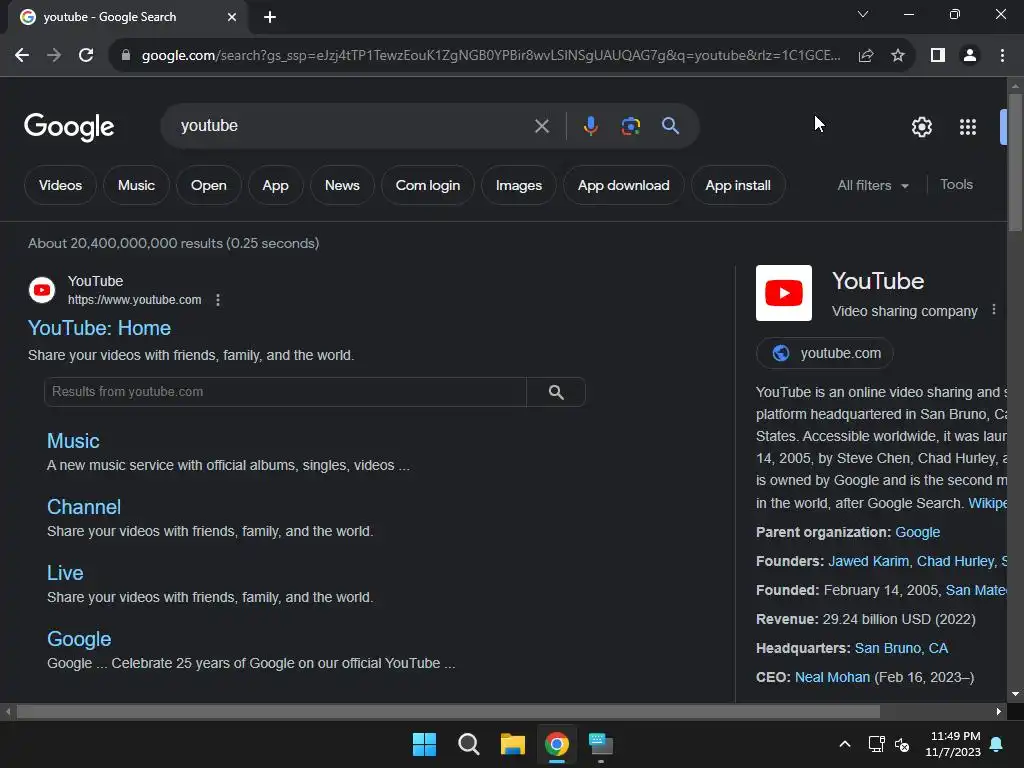Screen dimensions: 1024x768
Task: Open the Chrome side panel
Action: 937,56
